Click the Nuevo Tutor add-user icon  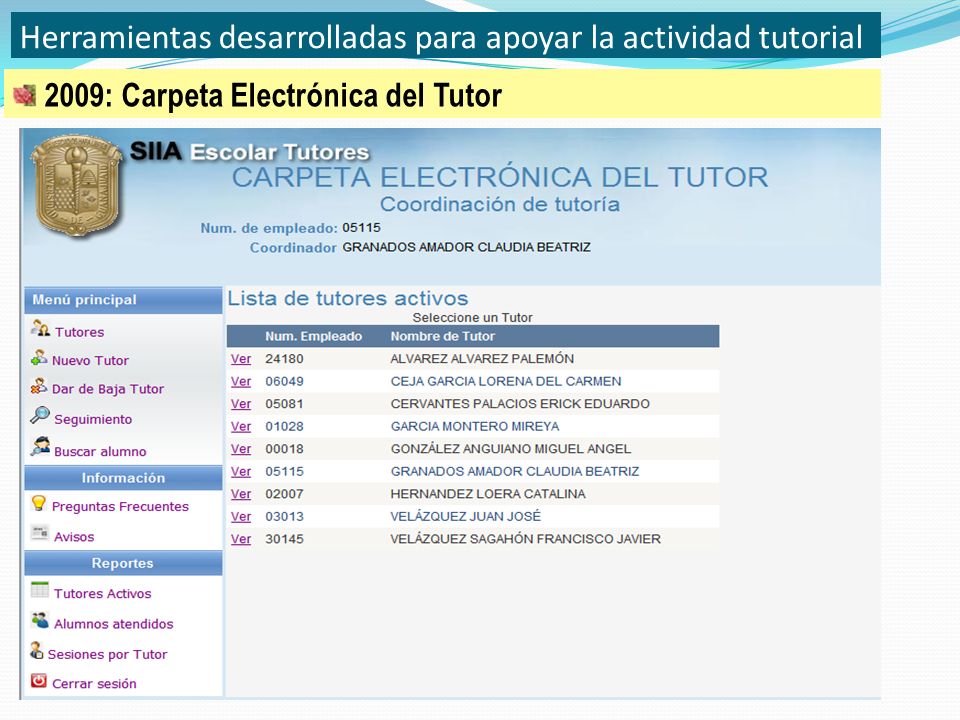tap(39, 358)
